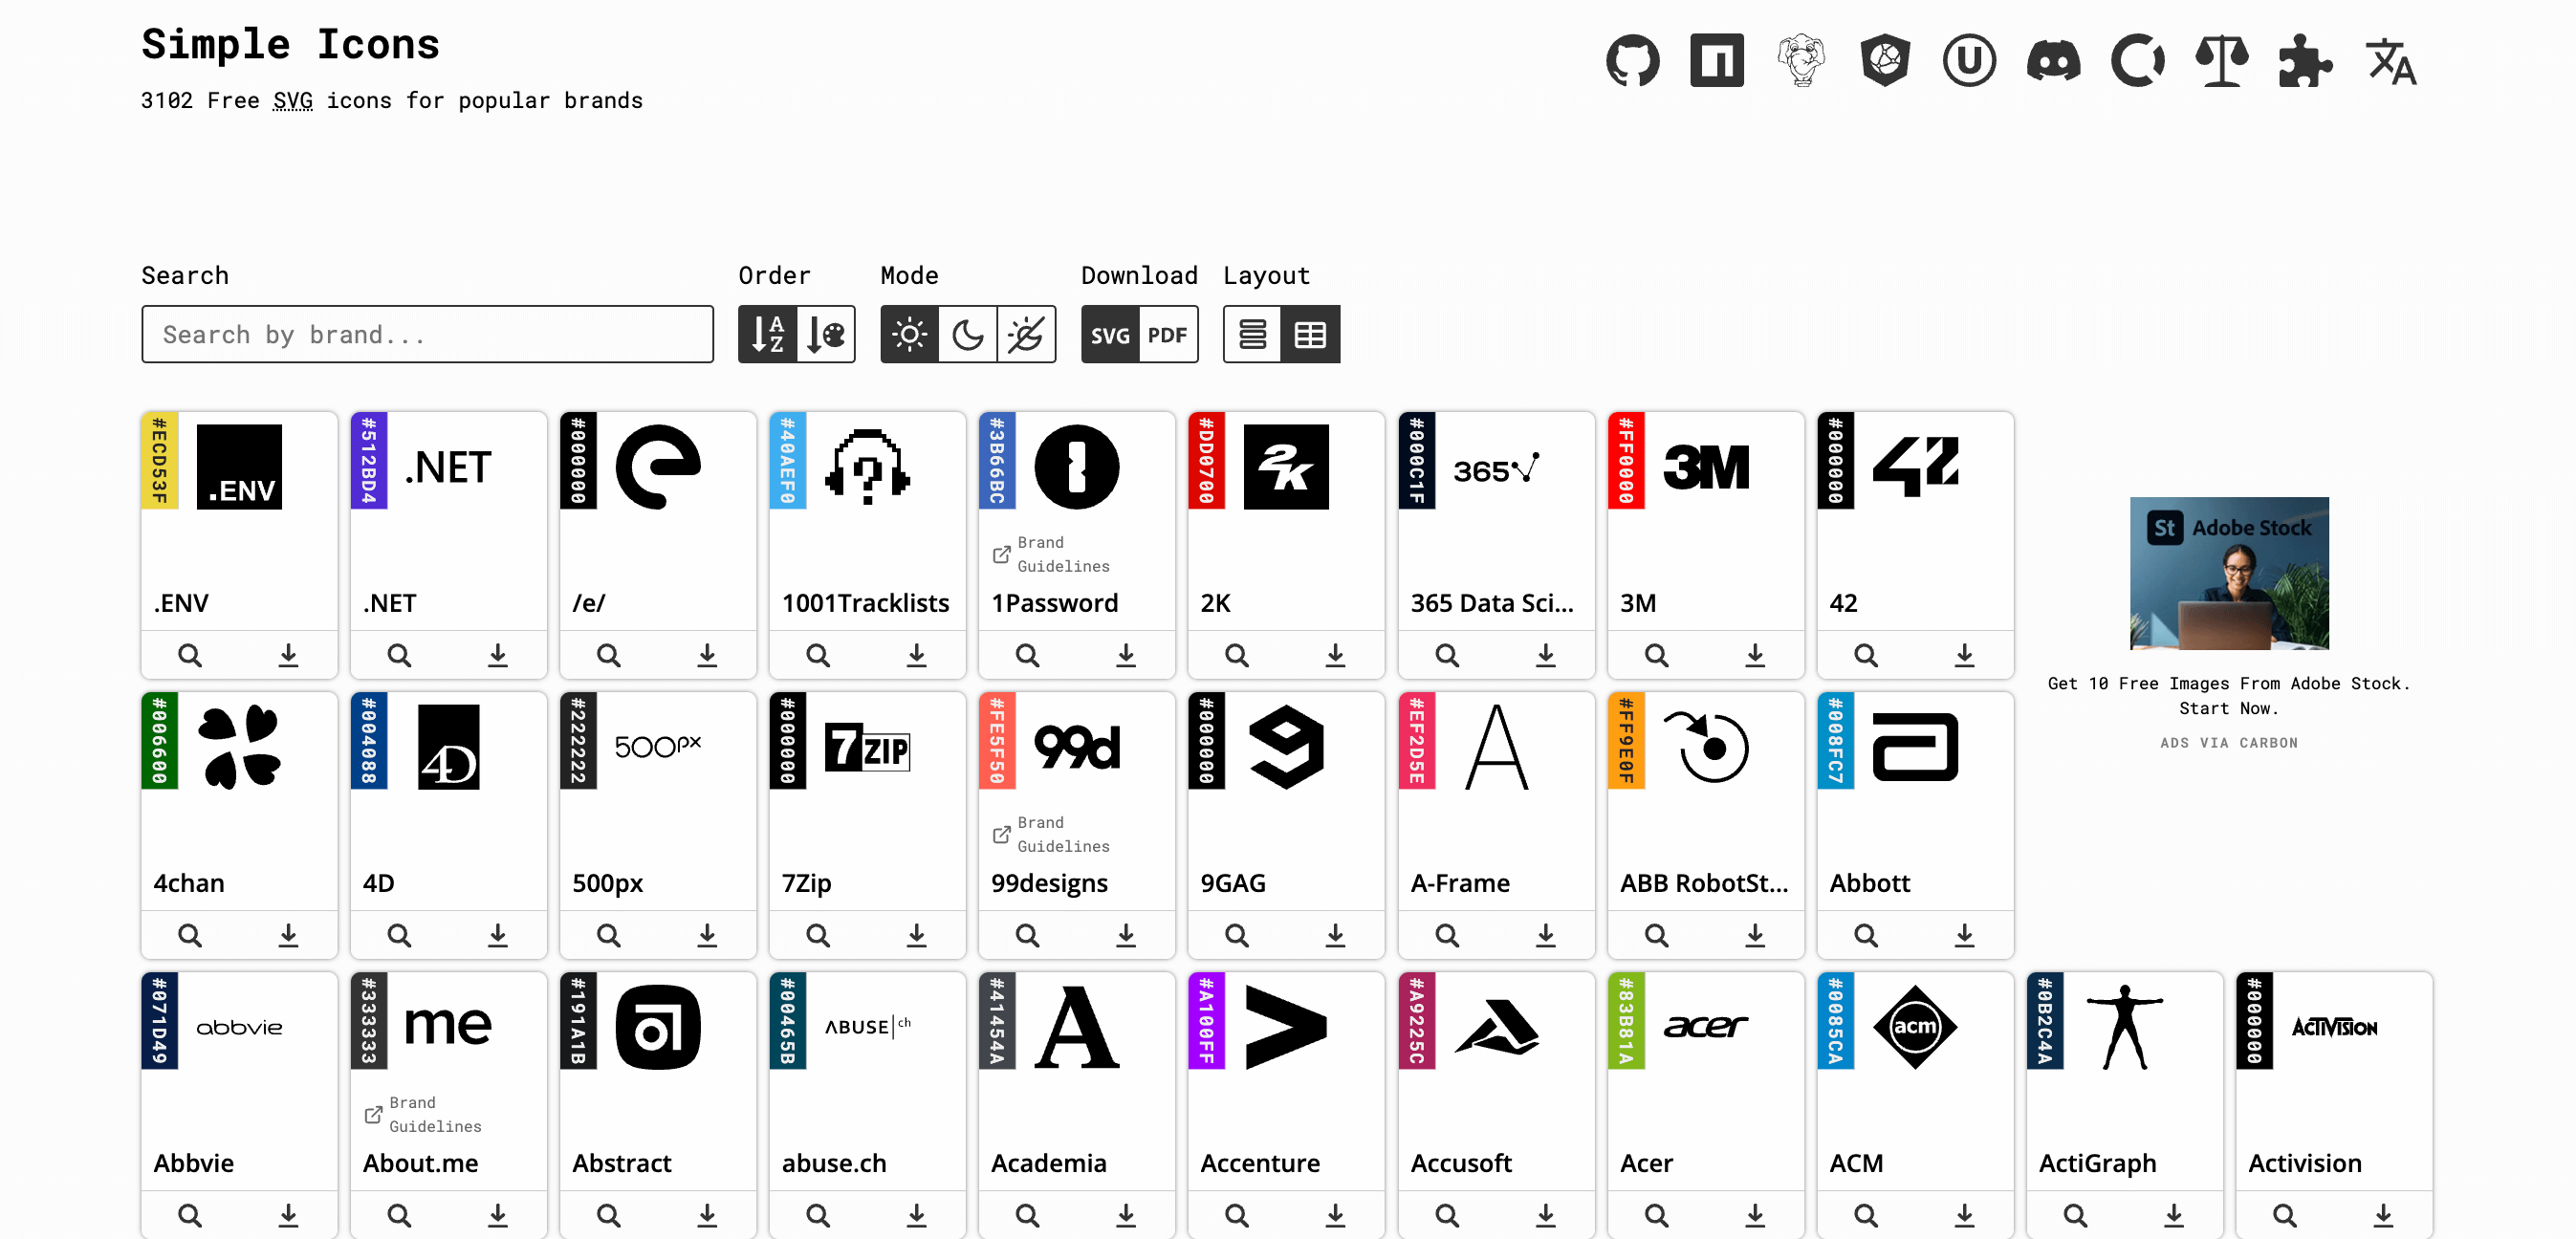This screenshot has height=1239, width=2576.
Task: Open the legal disclaimer scales icon
Action: pyautogui.click(x=2222, y=61)
